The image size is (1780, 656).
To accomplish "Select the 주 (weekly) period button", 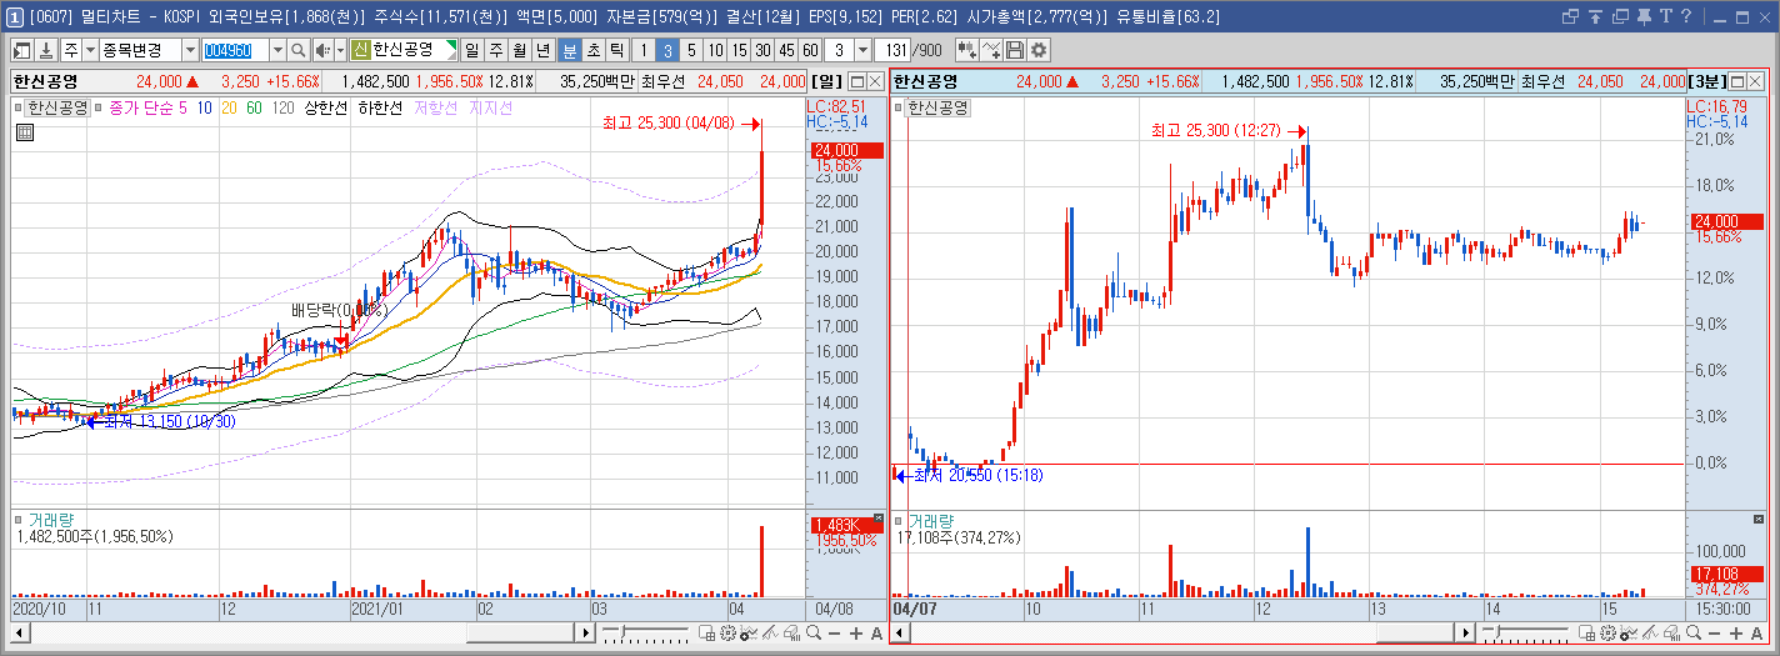I will click(x=496, y=50).
